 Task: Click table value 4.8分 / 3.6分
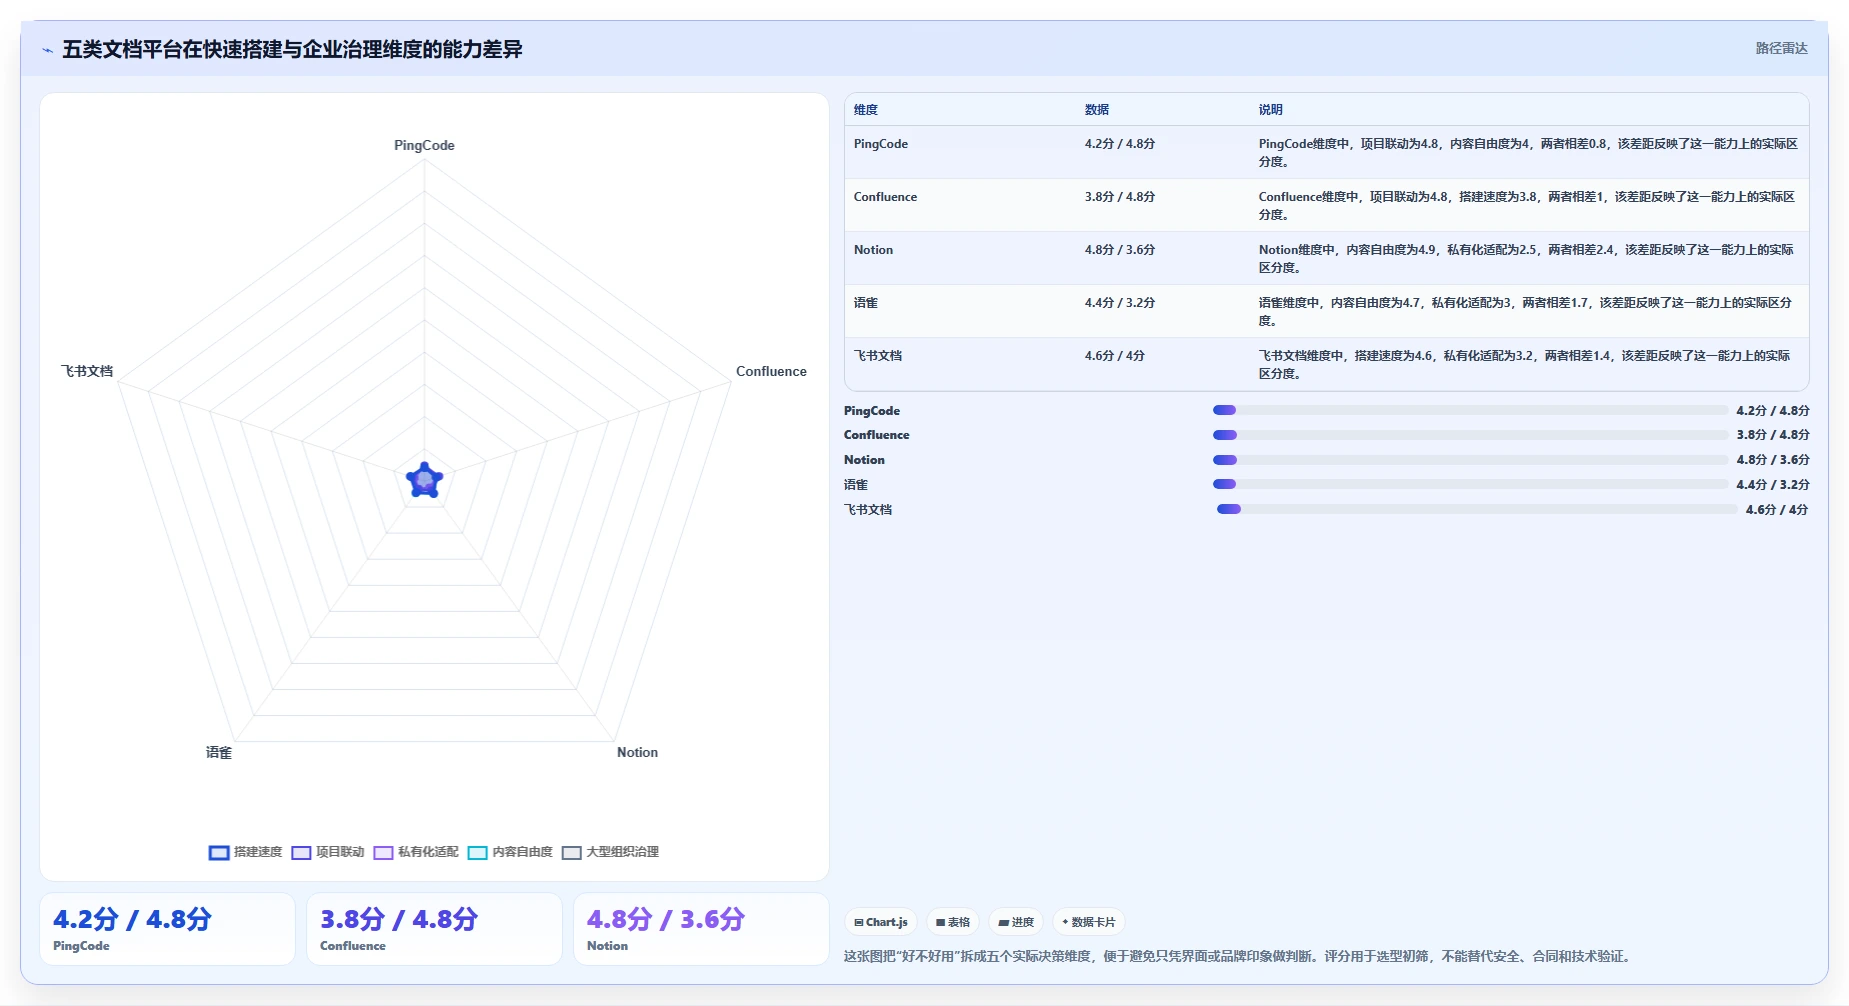pos(1120,250)
